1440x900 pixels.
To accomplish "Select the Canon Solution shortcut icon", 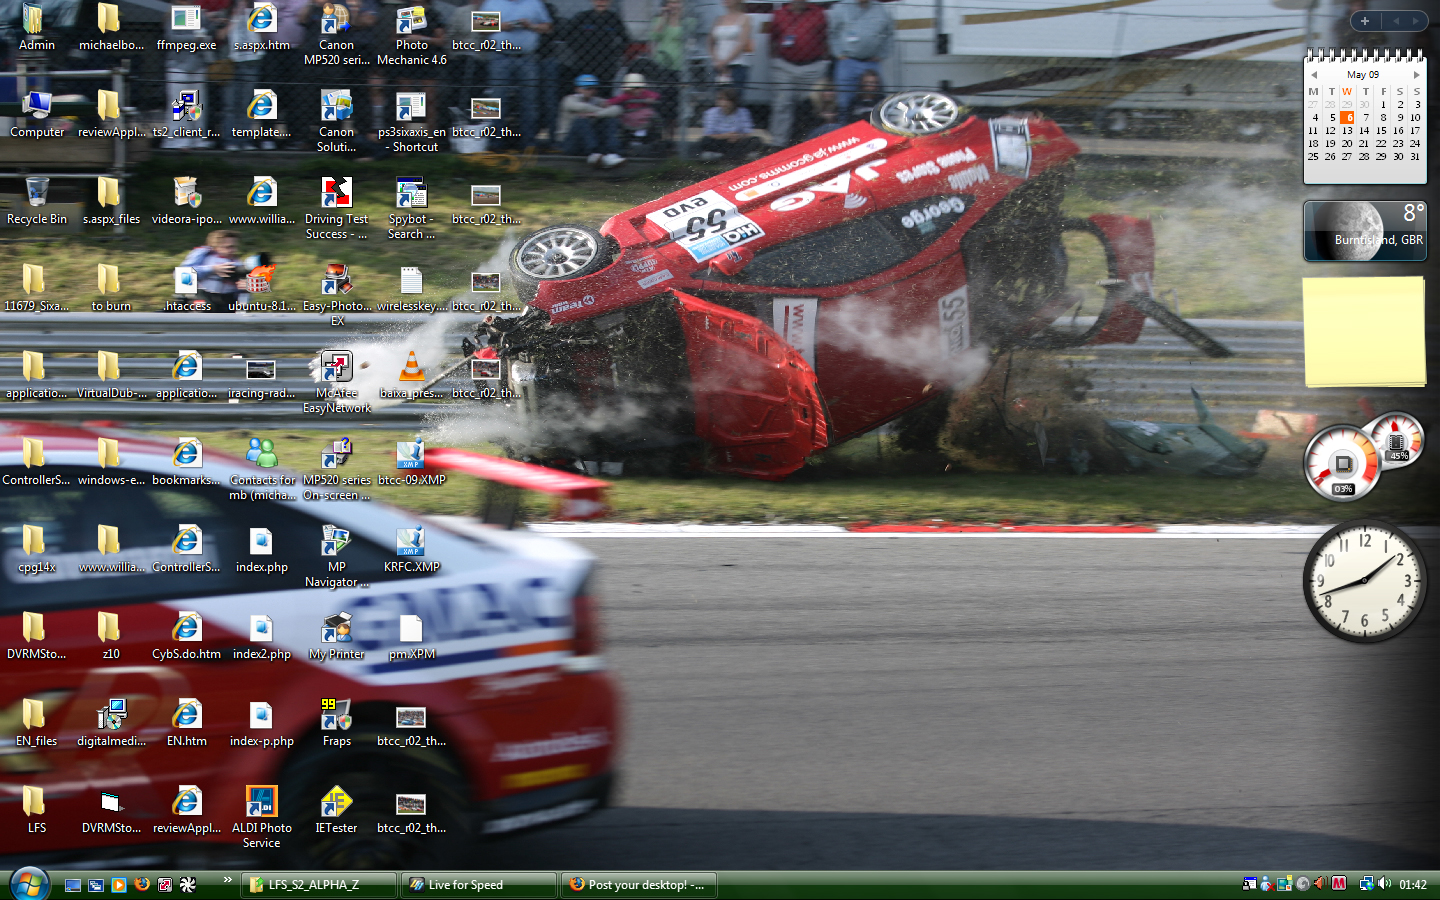I will click(x=336, y=122).
